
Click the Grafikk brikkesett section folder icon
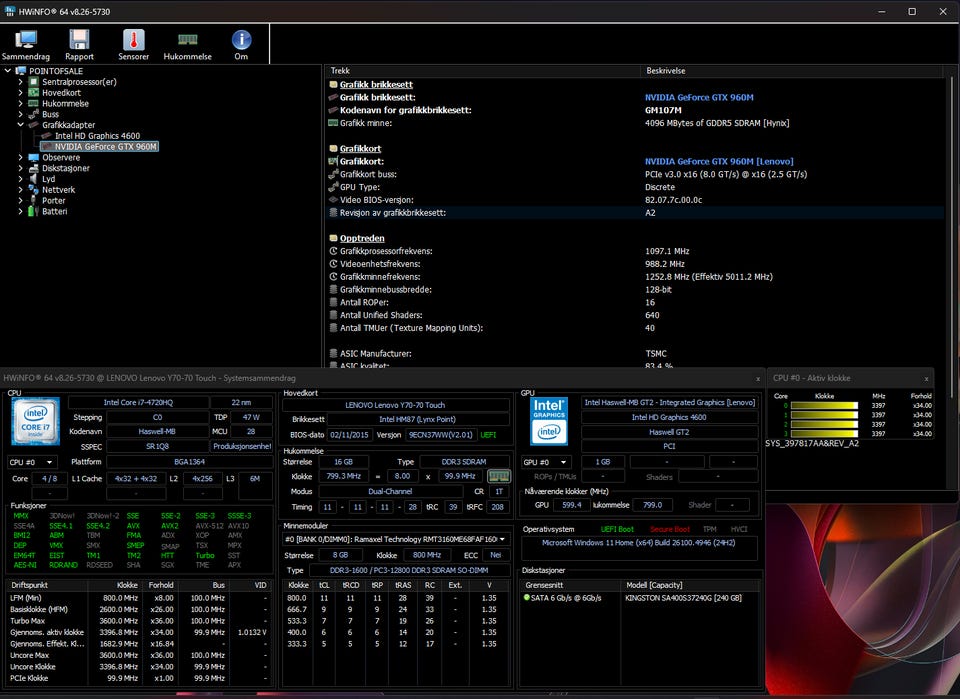click(334, 84)
